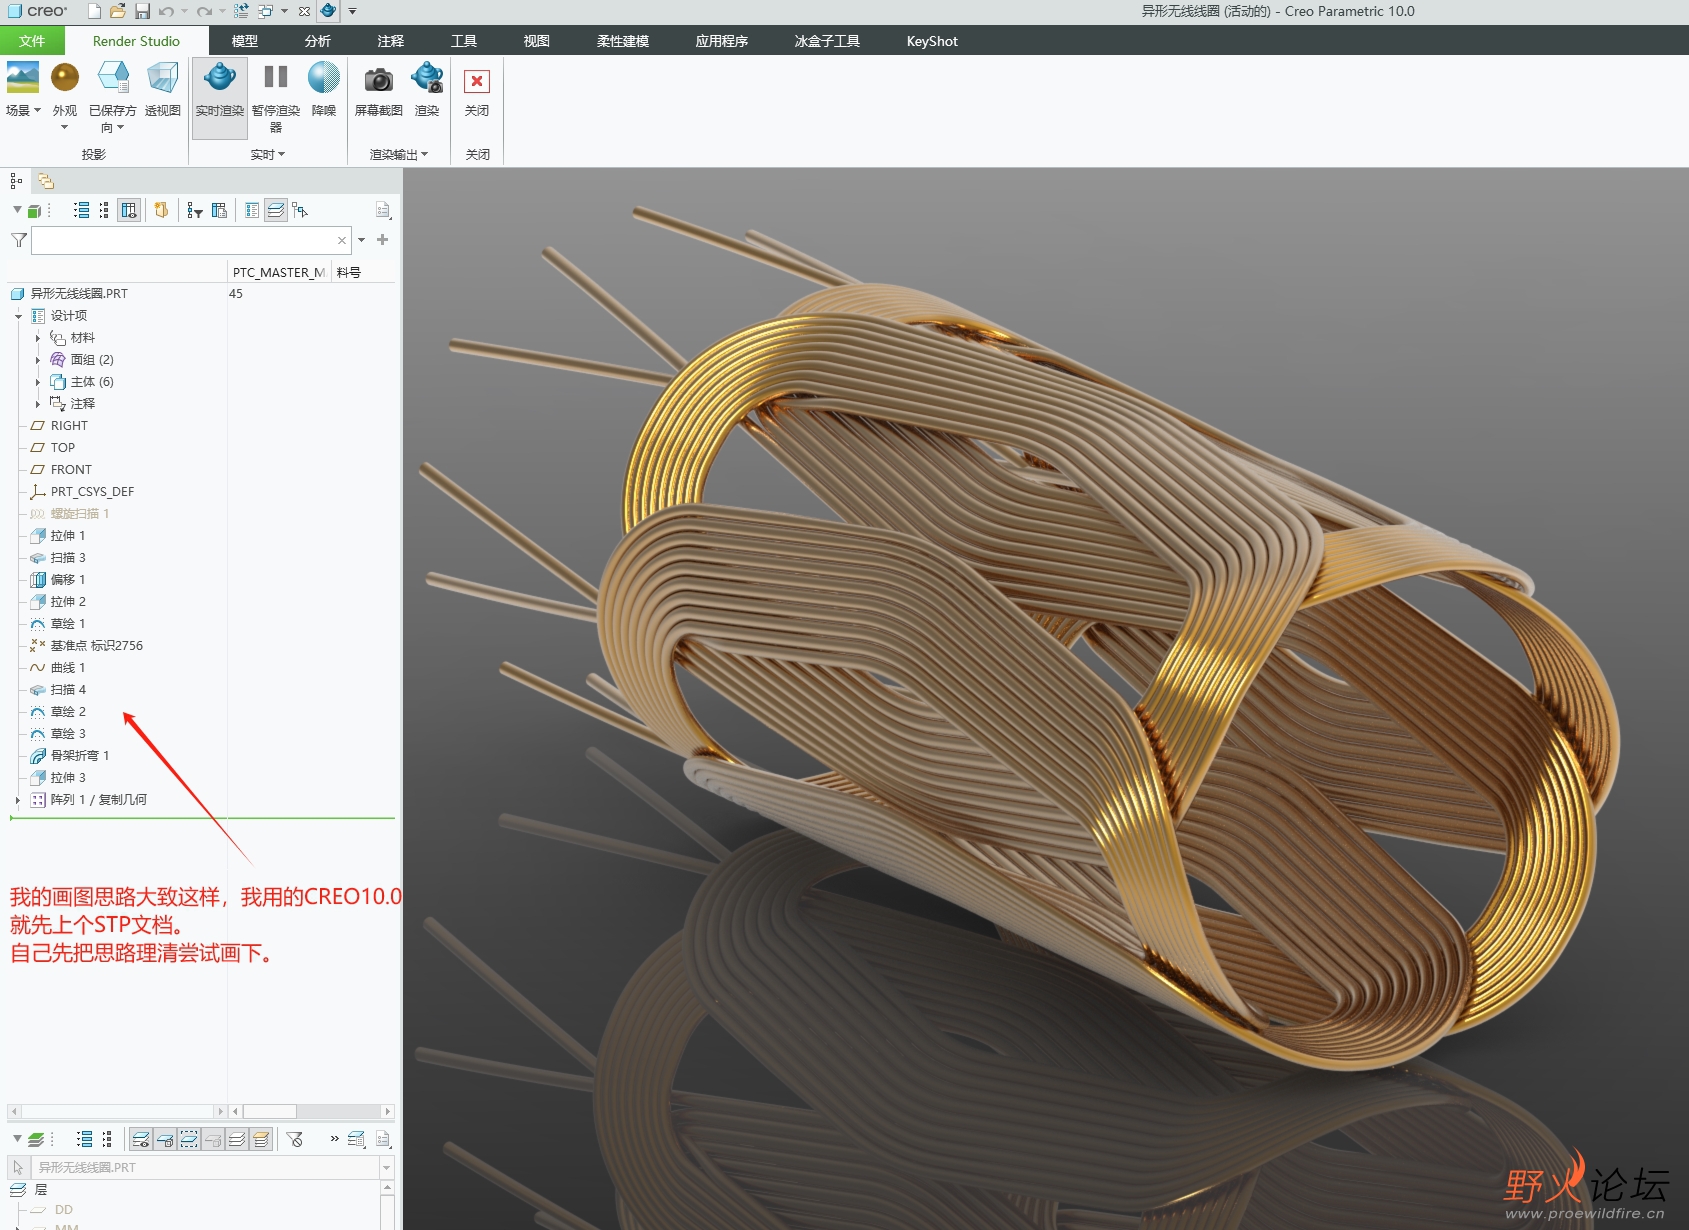Image resolution: width=1689 pixels, height=1230 pixels.
Task: Expand the 主体 (6) bodies node
Action: (38, 382)
